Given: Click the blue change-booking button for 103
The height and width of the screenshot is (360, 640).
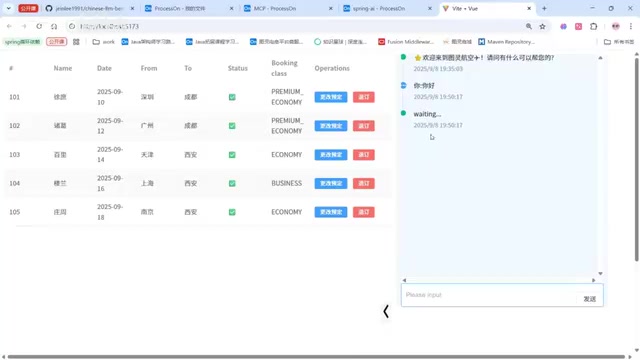Looking at the screenshot, I should point(331,155).
